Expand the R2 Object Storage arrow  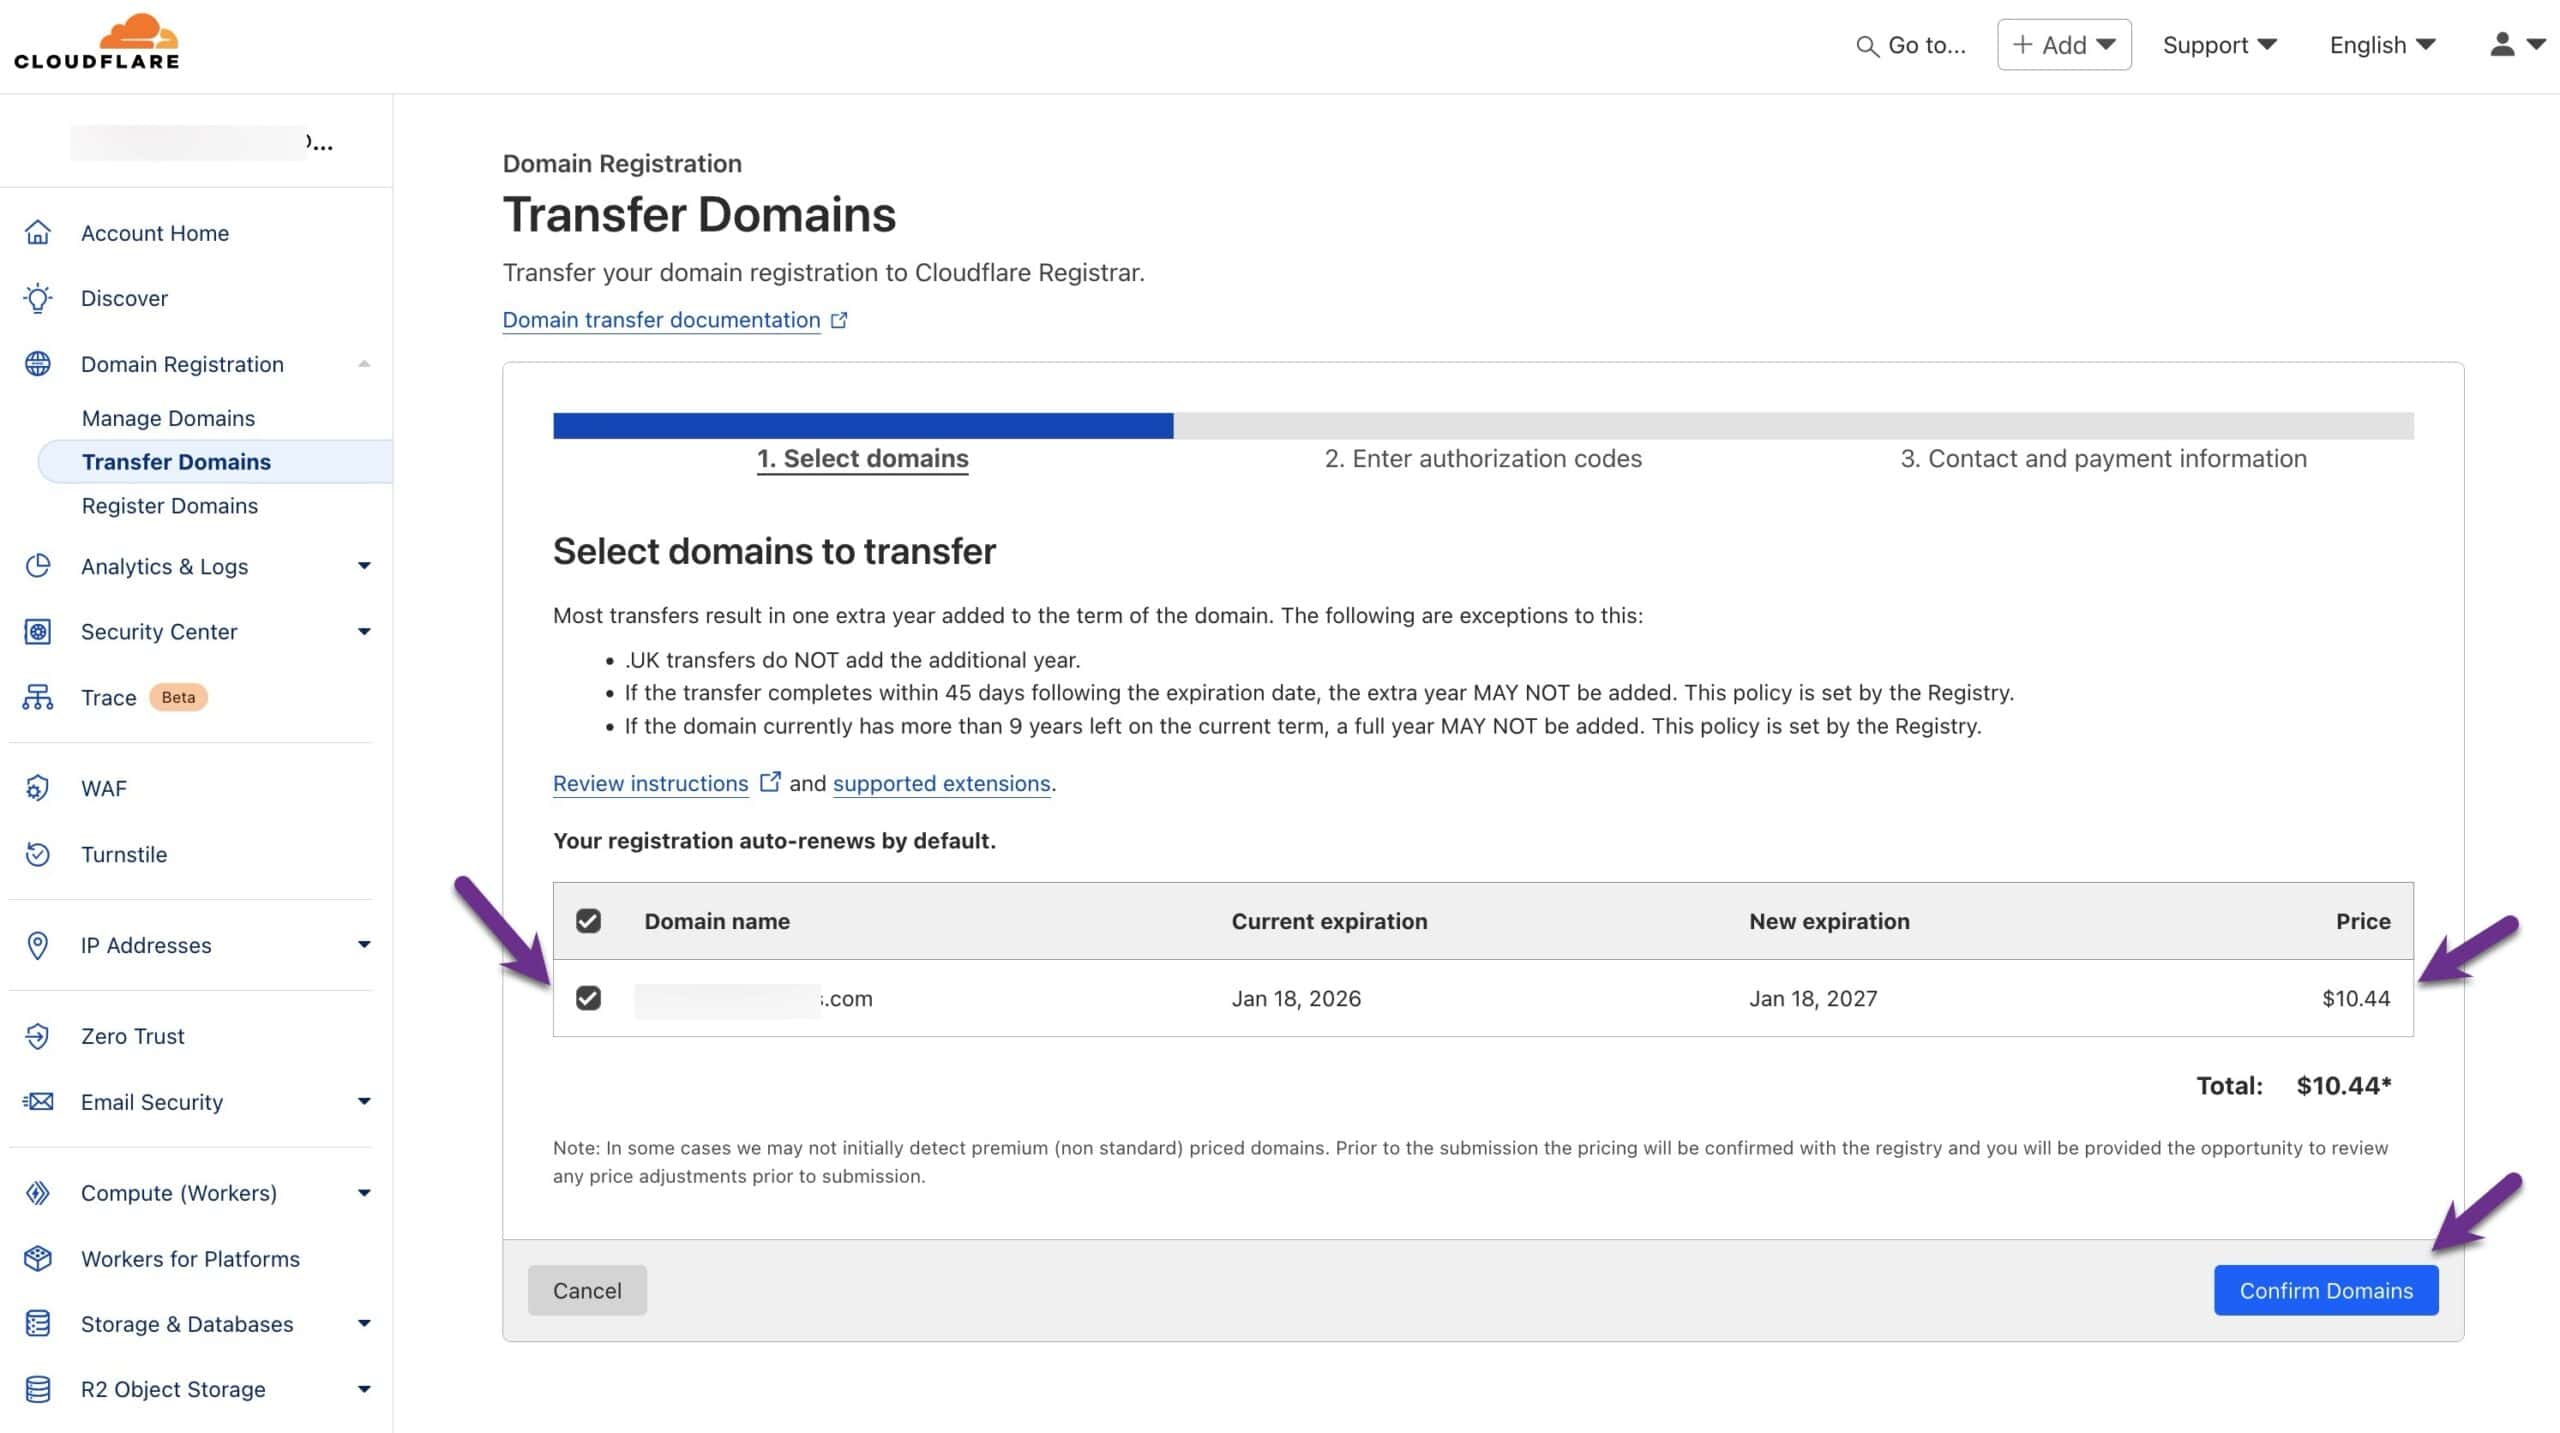(x=364, y=1390)
